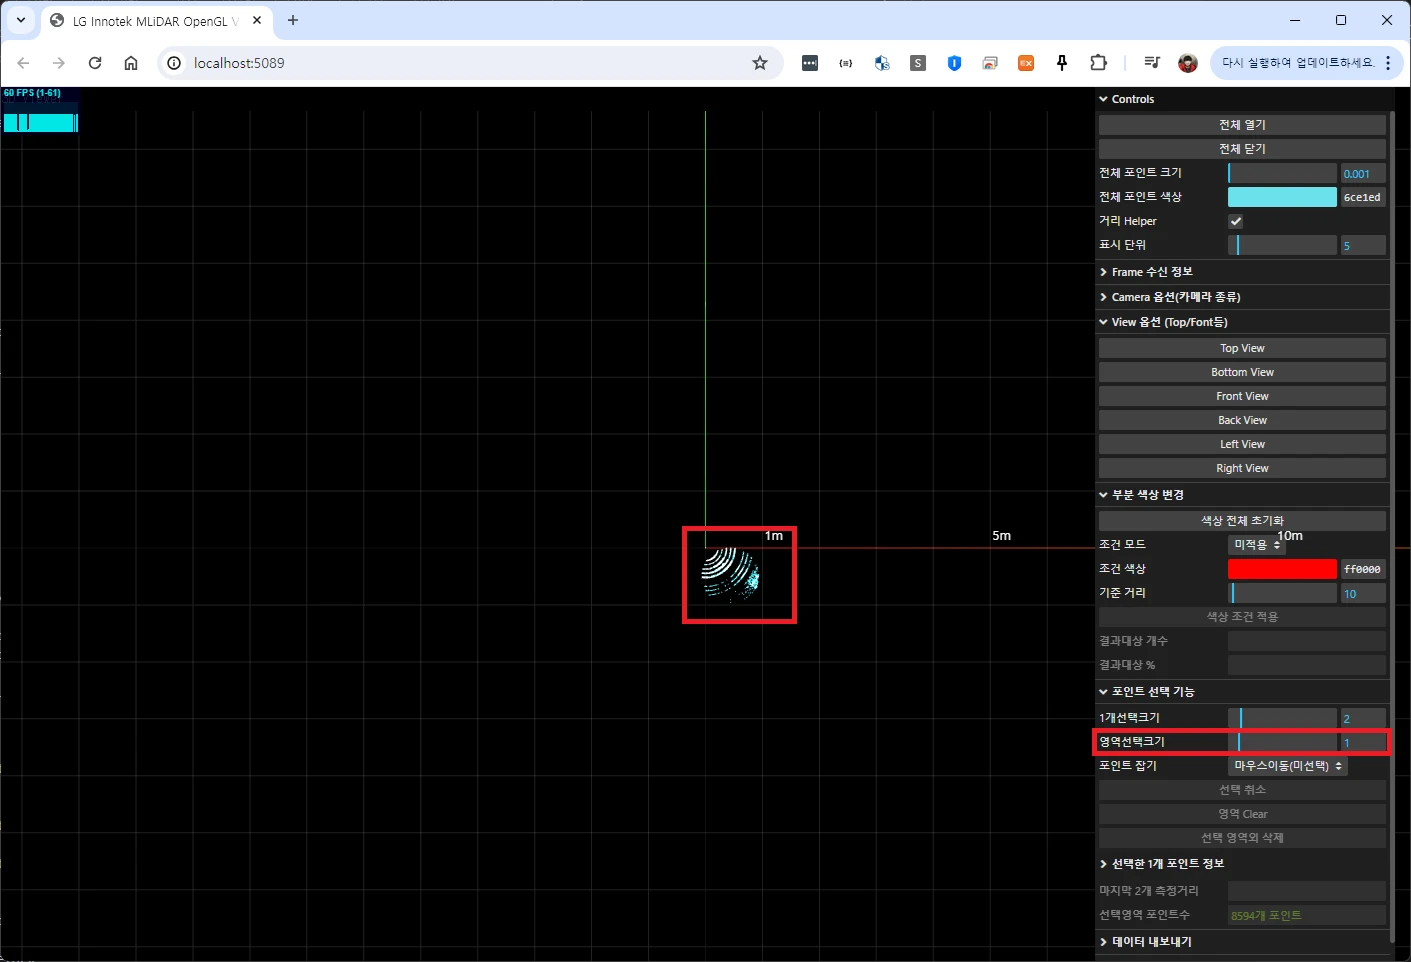
Task: Adjust the 전체 포인트 크기 slider
Action: (x=1282, y=173)
